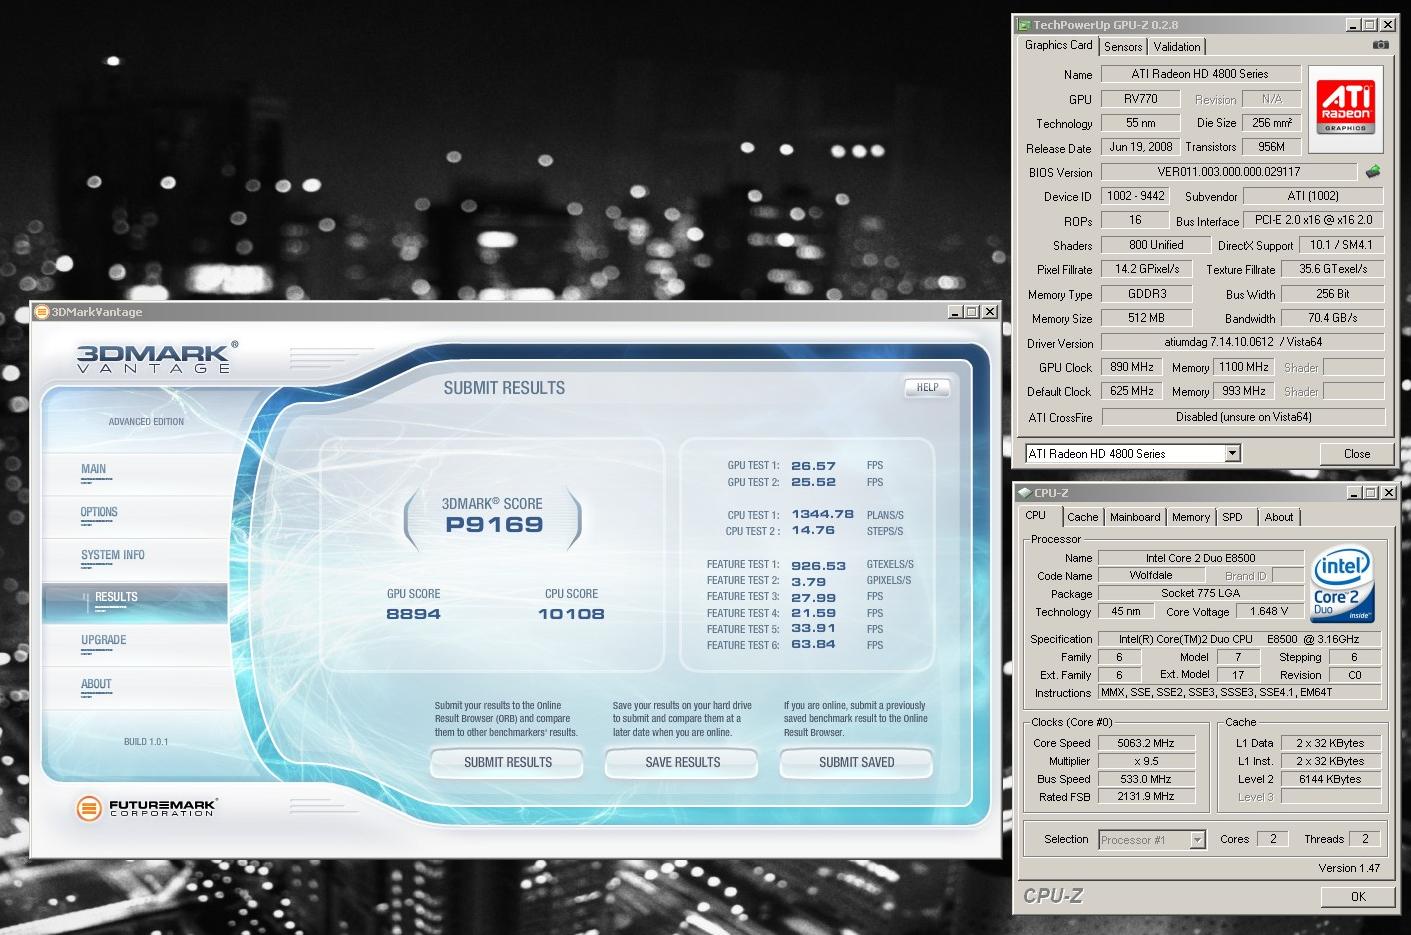Screen dimensions: 1411x935
Task: Click the GPU Clock 890 MHz field
Action: point(1131,367)
